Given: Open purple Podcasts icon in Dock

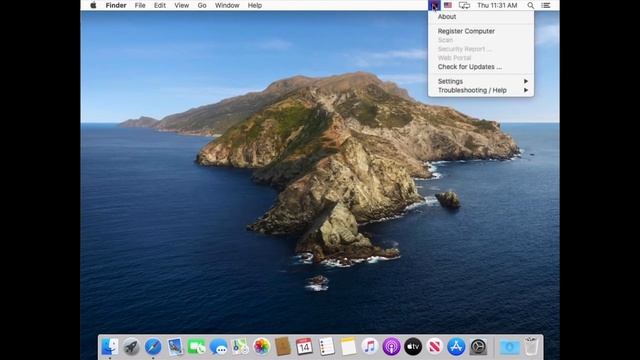Looking at the screenshot, I should coord(391,347).
